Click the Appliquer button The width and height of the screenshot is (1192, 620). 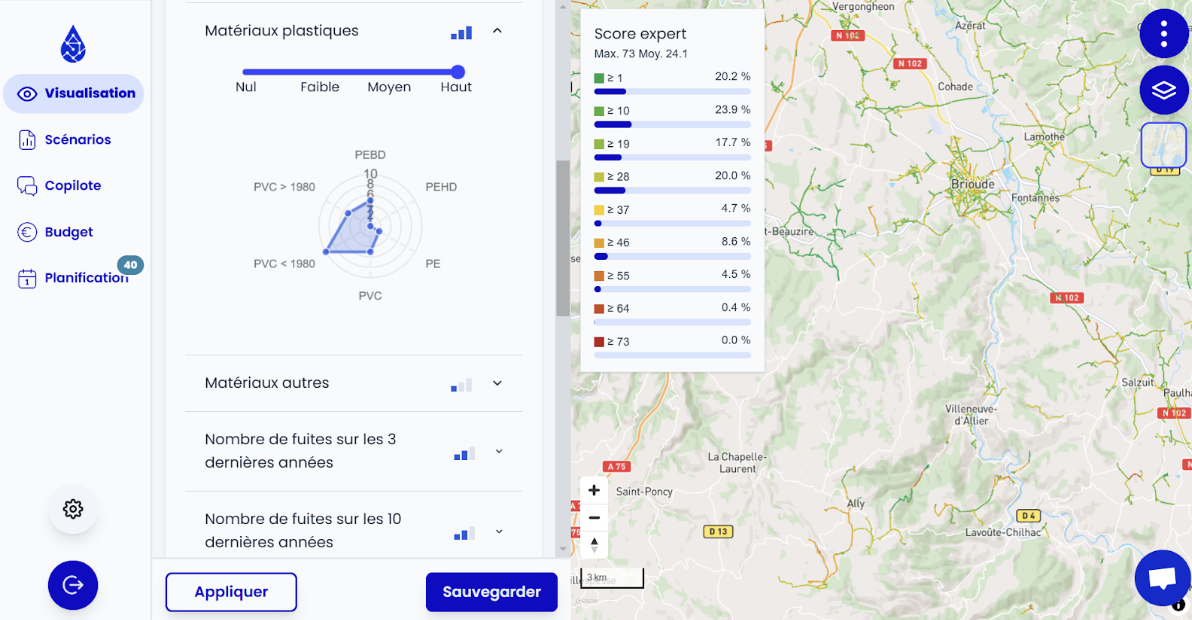231,592
